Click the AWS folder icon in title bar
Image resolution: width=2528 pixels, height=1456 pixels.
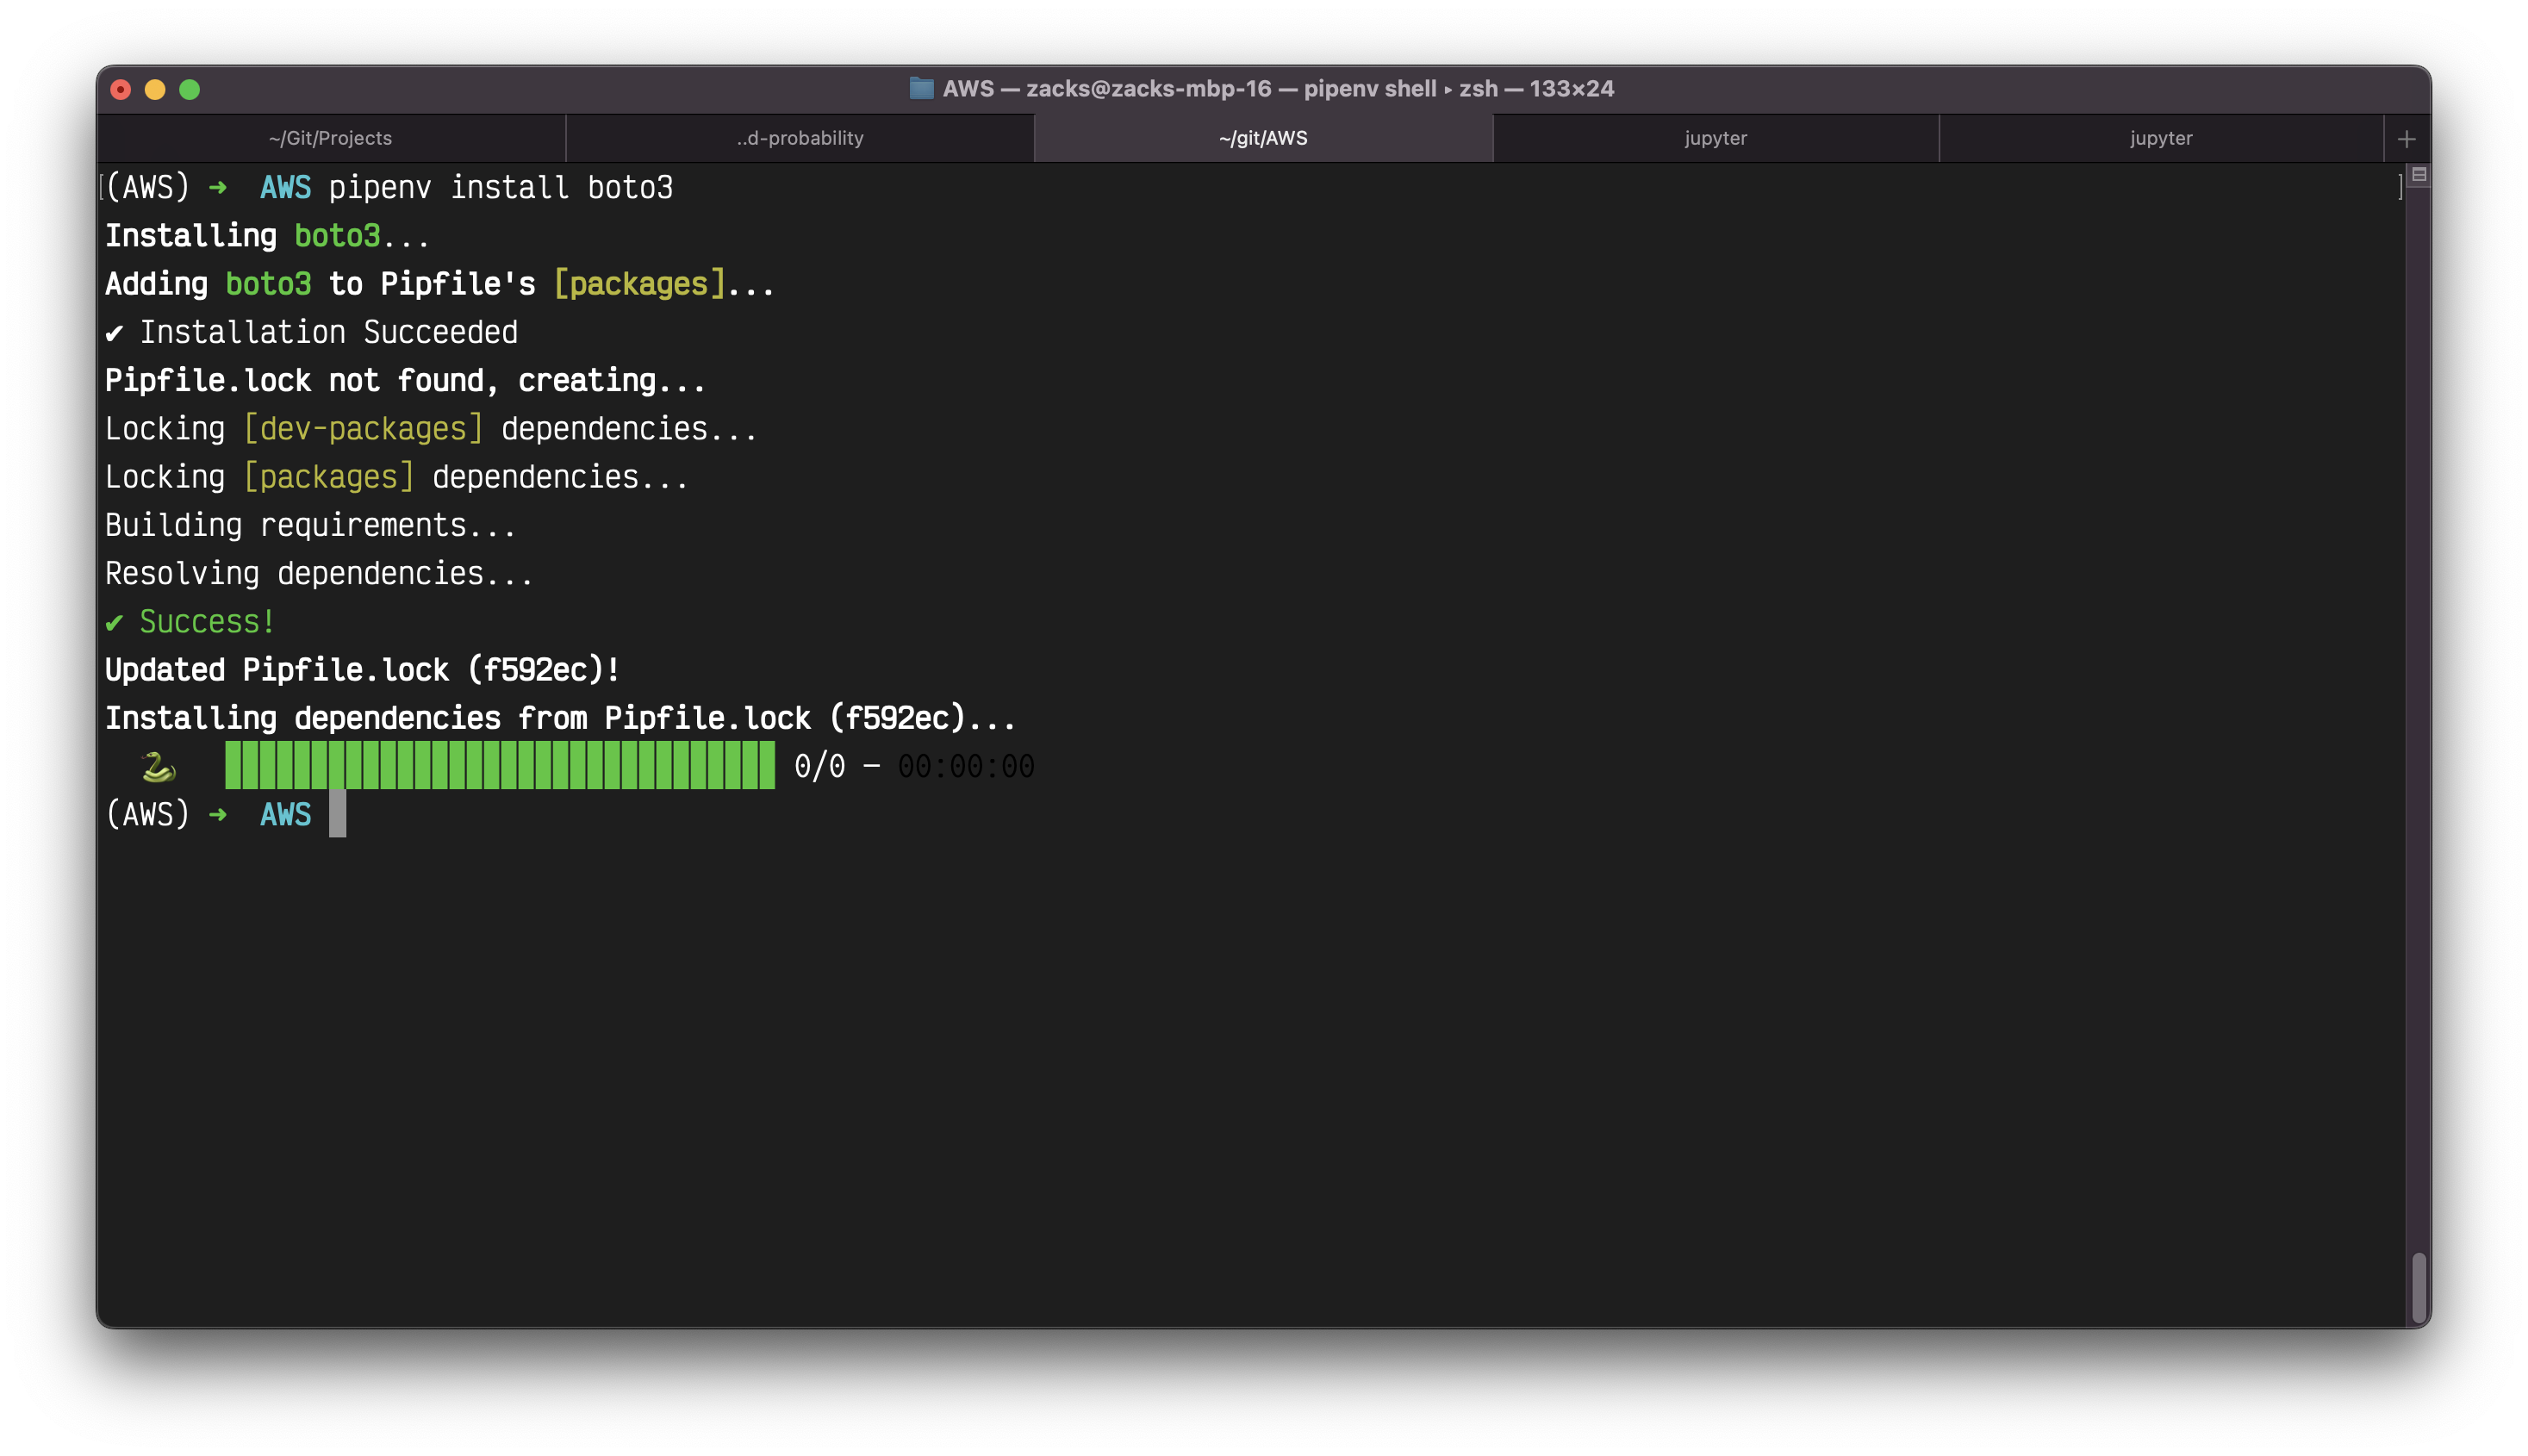pyautogui.click(x=921, y=88)
